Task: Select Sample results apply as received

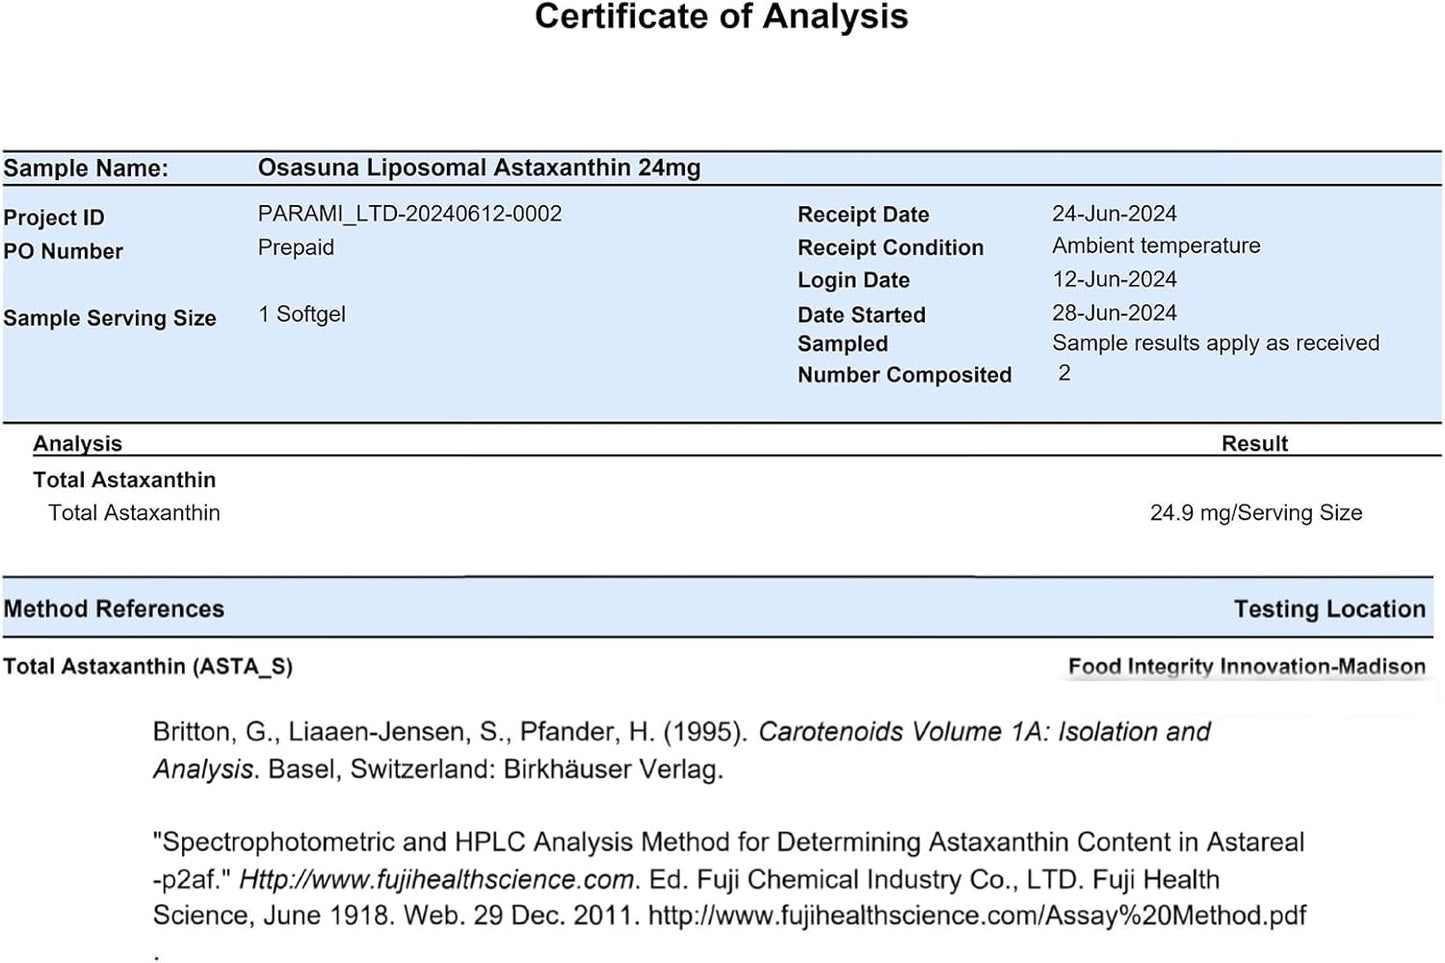Action: (1215, 343)
